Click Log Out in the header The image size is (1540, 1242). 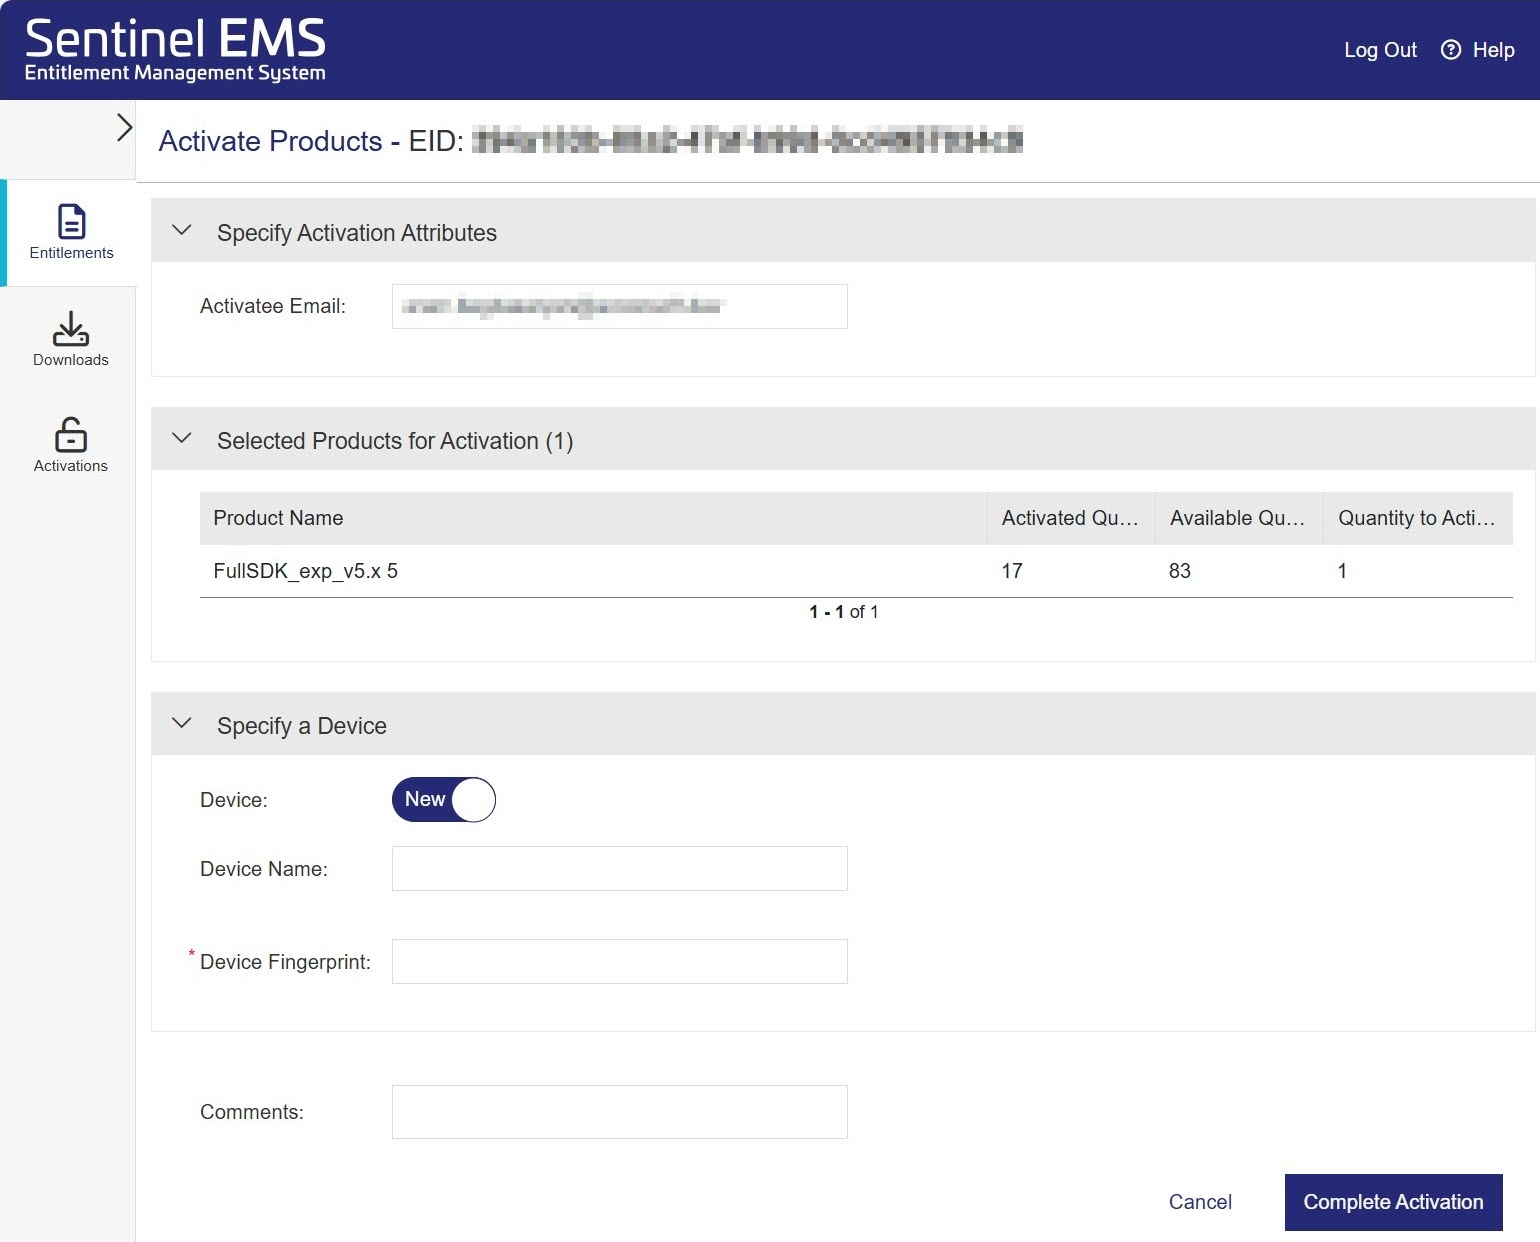[x=1380, y=50]
